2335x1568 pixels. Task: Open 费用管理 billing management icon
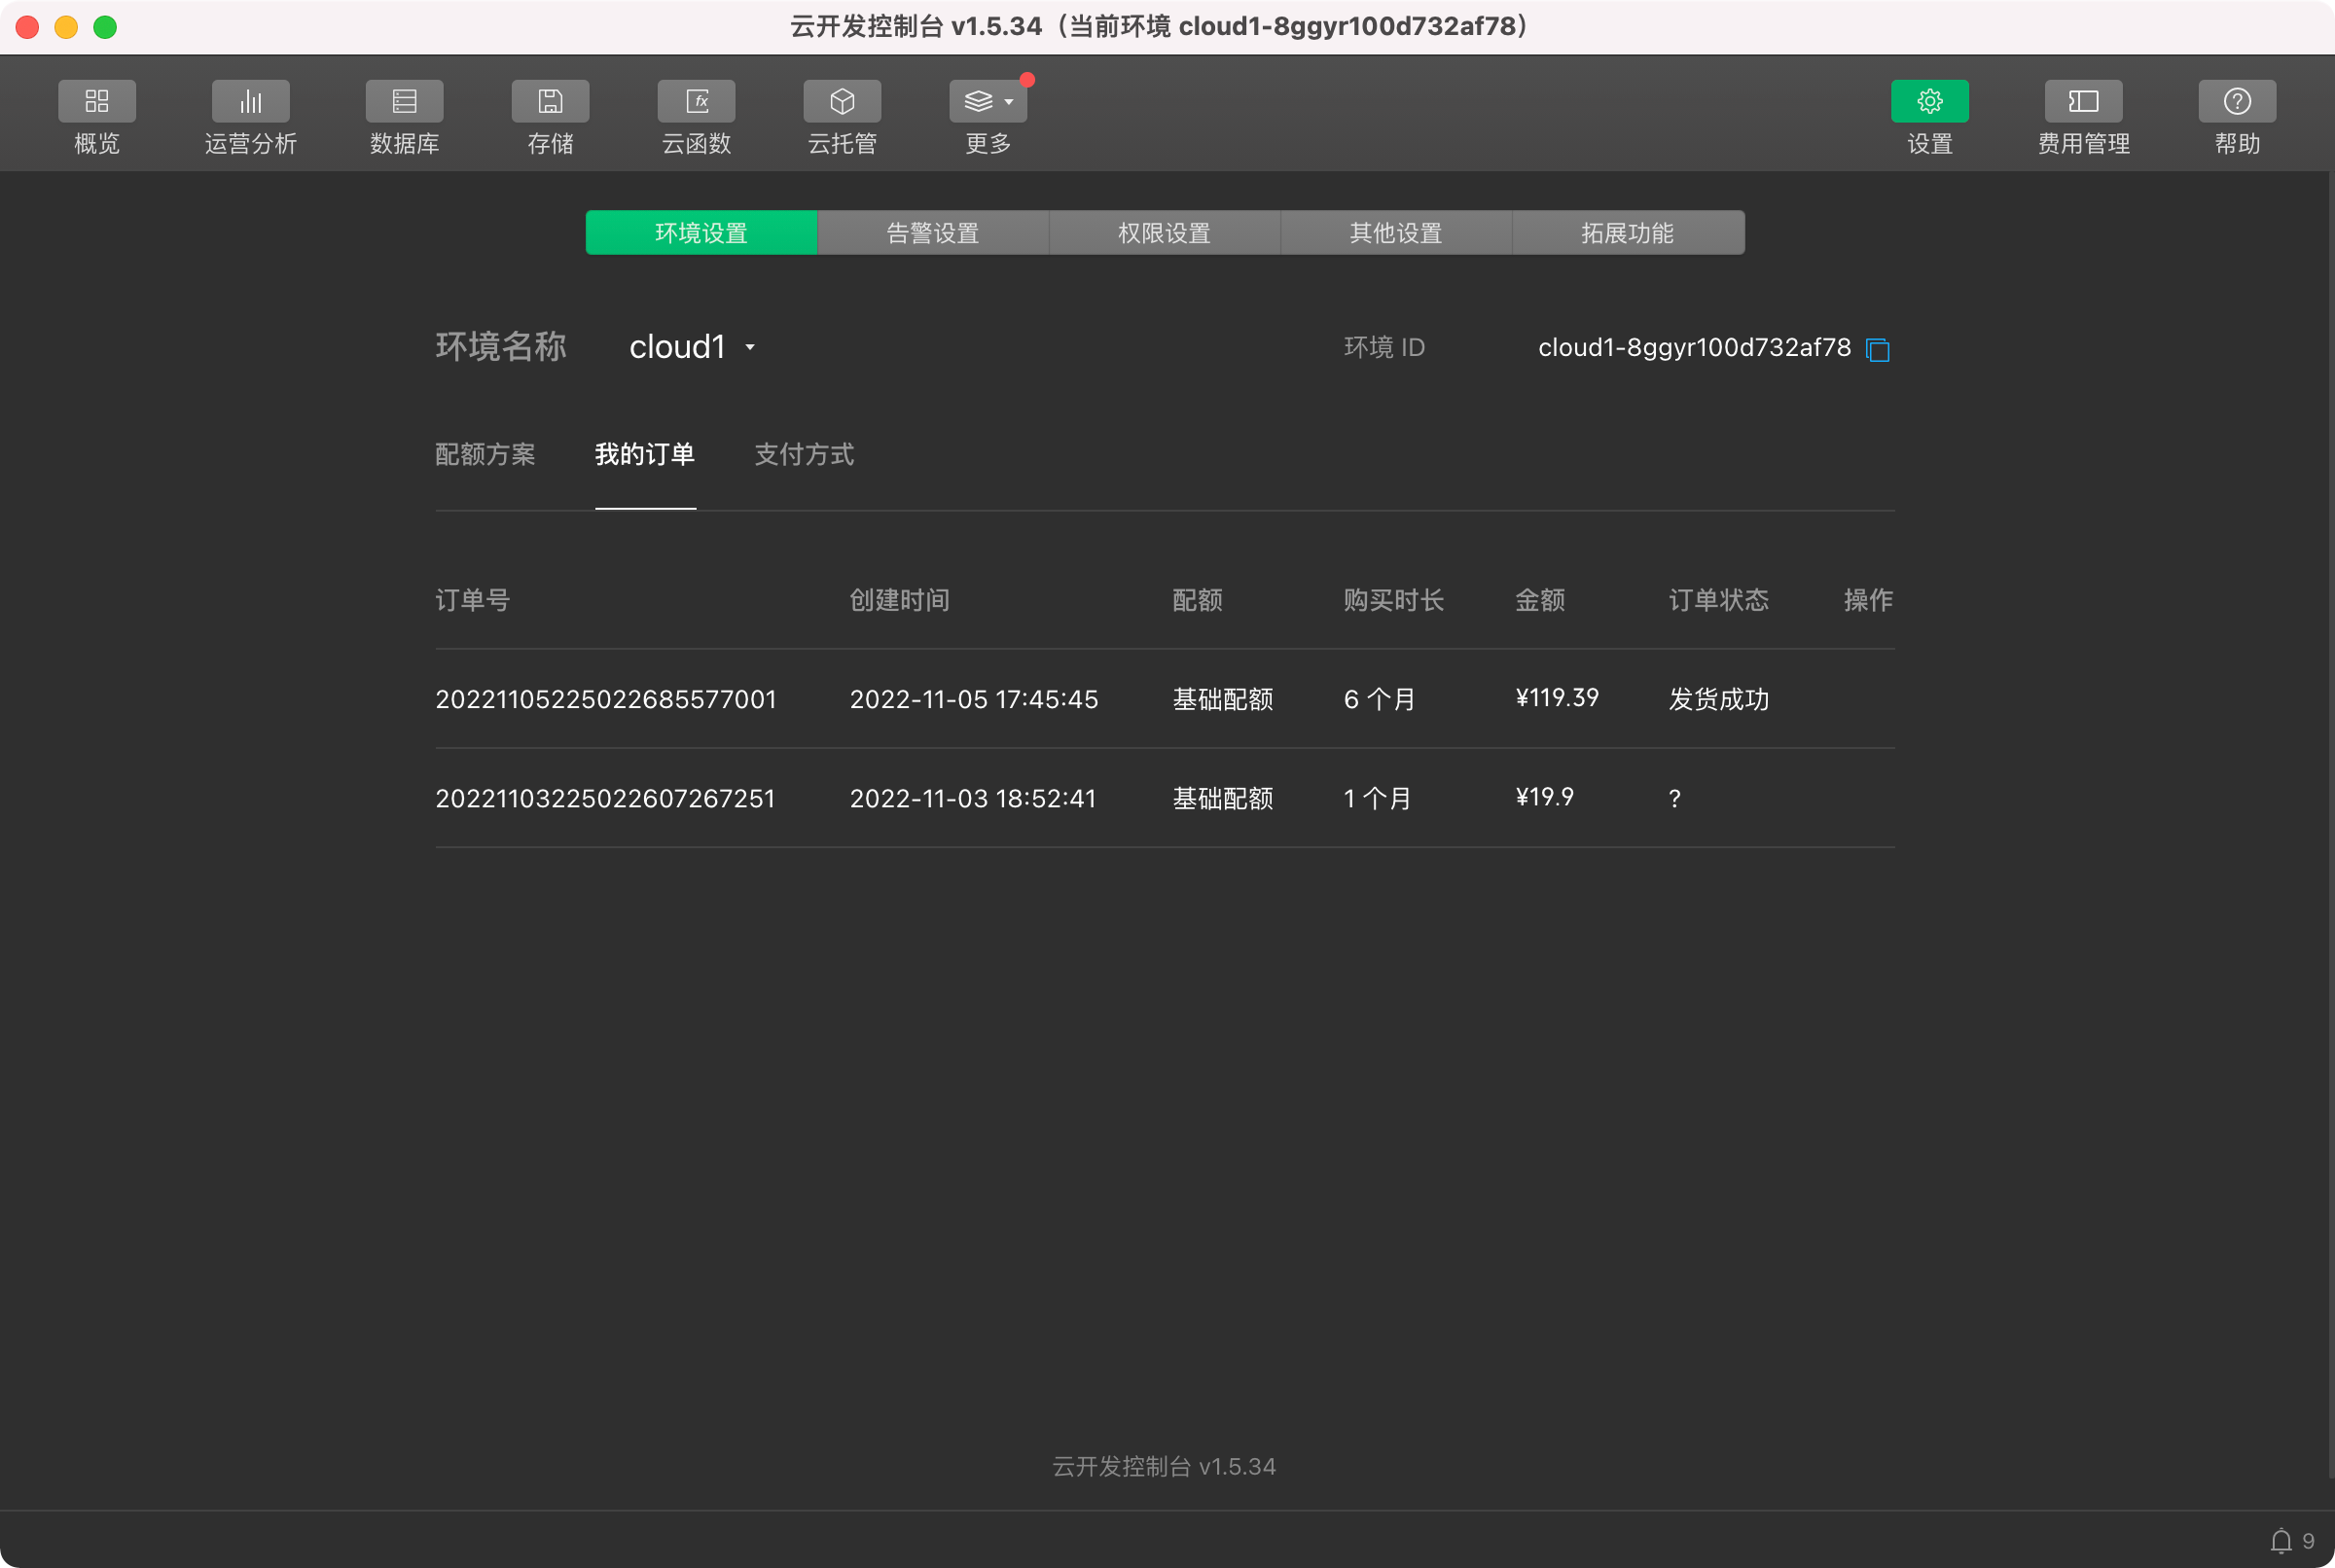tap(2083, 102)
